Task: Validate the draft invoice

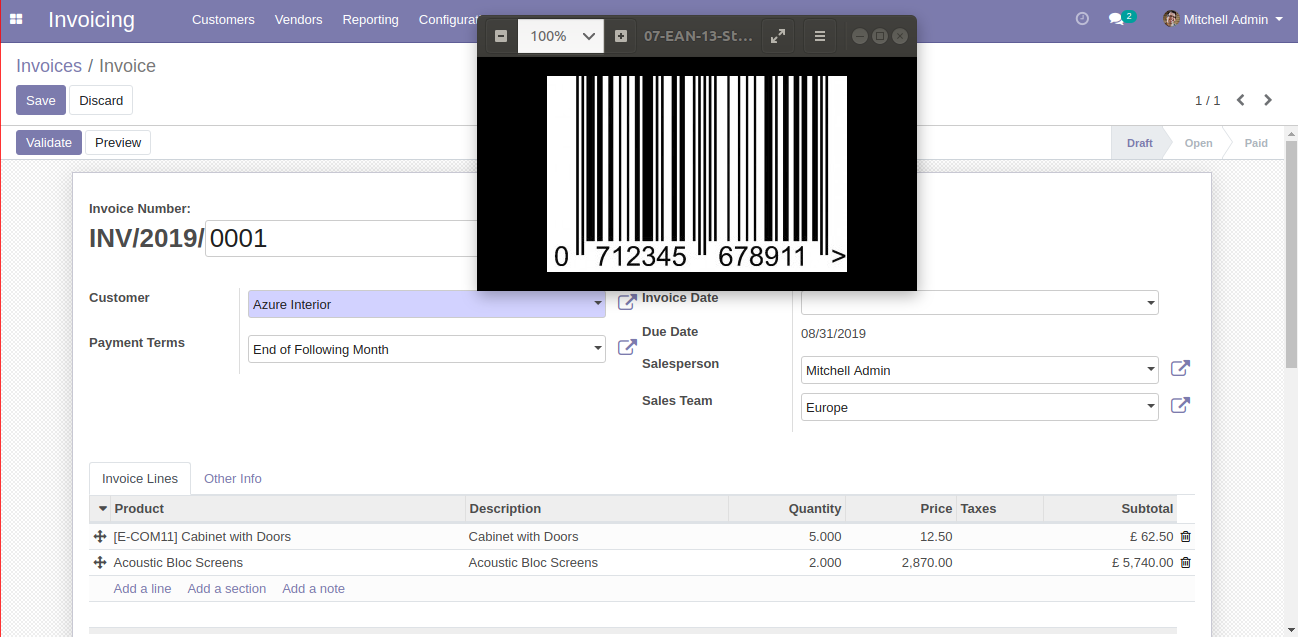Action: (49, 142)
